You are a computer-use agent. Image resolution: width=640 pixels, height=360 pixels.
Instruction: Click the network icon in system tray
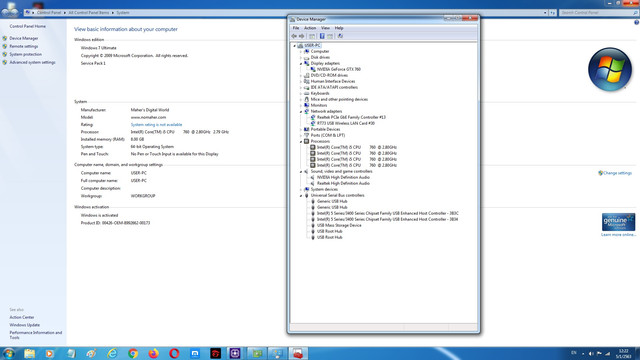click(607, 353)
